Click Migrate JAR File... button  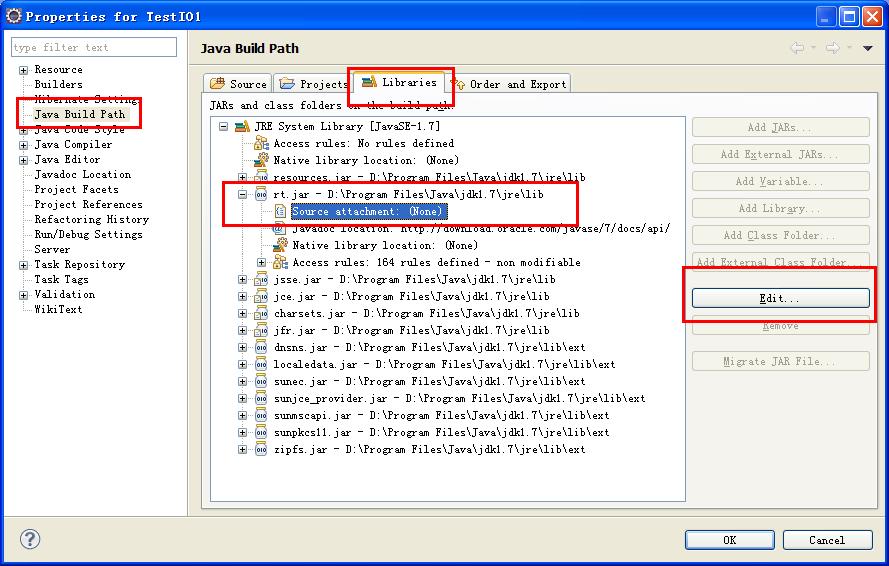780,361
